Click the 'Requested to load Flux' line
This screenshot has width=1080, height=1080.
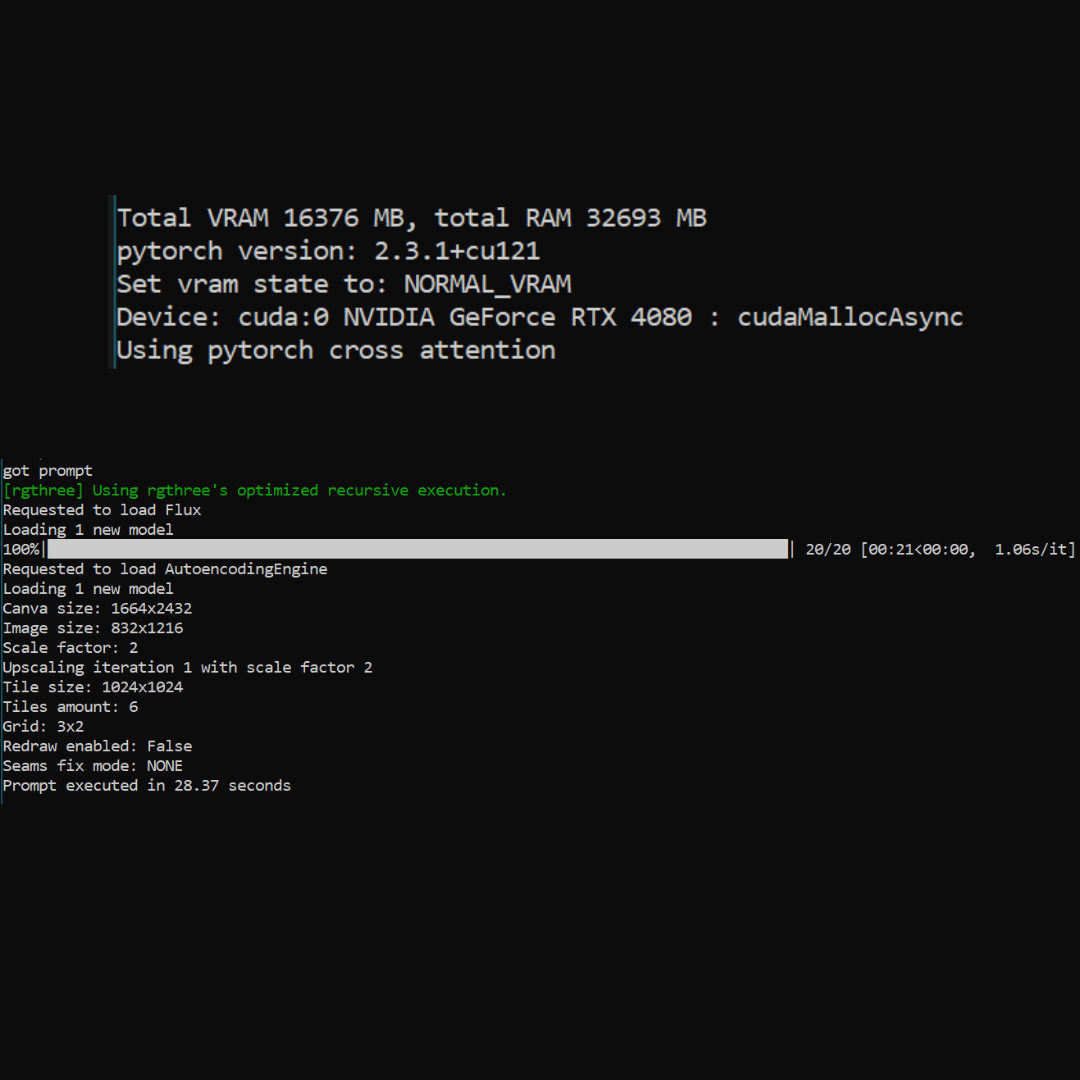click(x=102, y=510)
